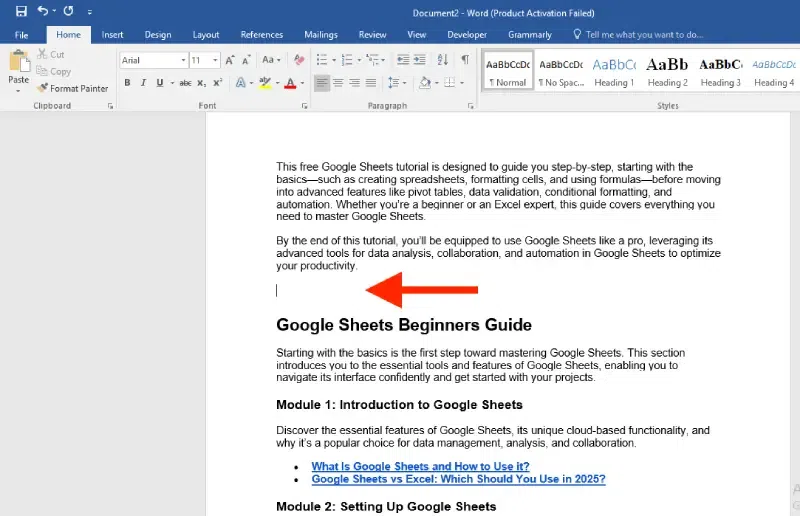Open underline style dropdown arrow
The height and width of the screenshot is (516, 800).
coord(172,83)
